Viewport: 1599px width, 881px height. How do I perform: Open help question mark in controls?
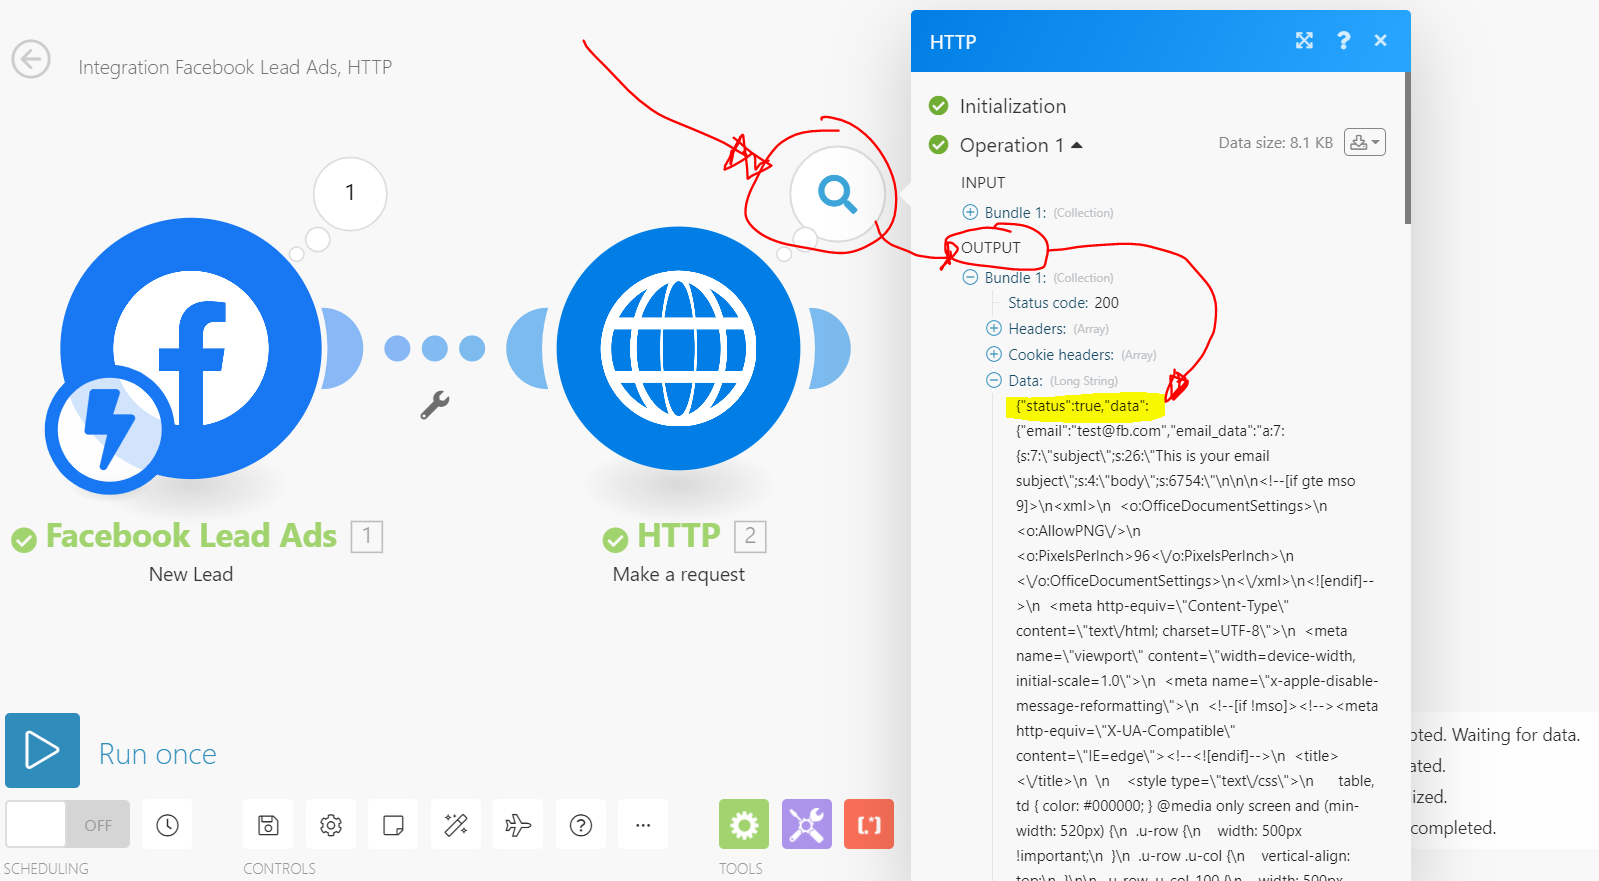point(581,825)
